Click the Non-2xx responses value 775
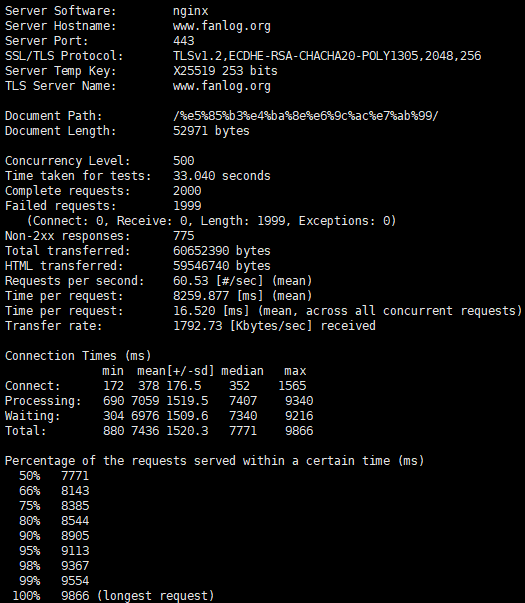The width and height of the screenshot is (525, 603). 183,236
